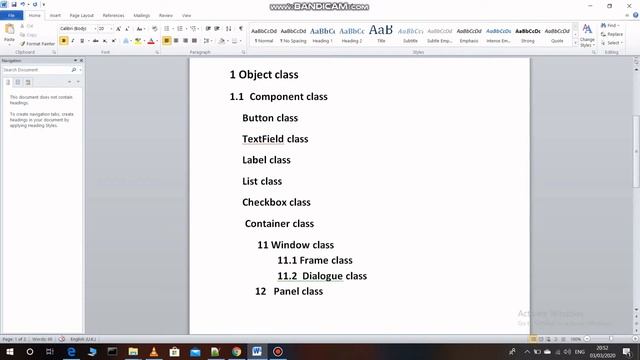Image resolution: width=640 pixels, height=360 pixels.
Task: Open the File tab
Action: 11,16
